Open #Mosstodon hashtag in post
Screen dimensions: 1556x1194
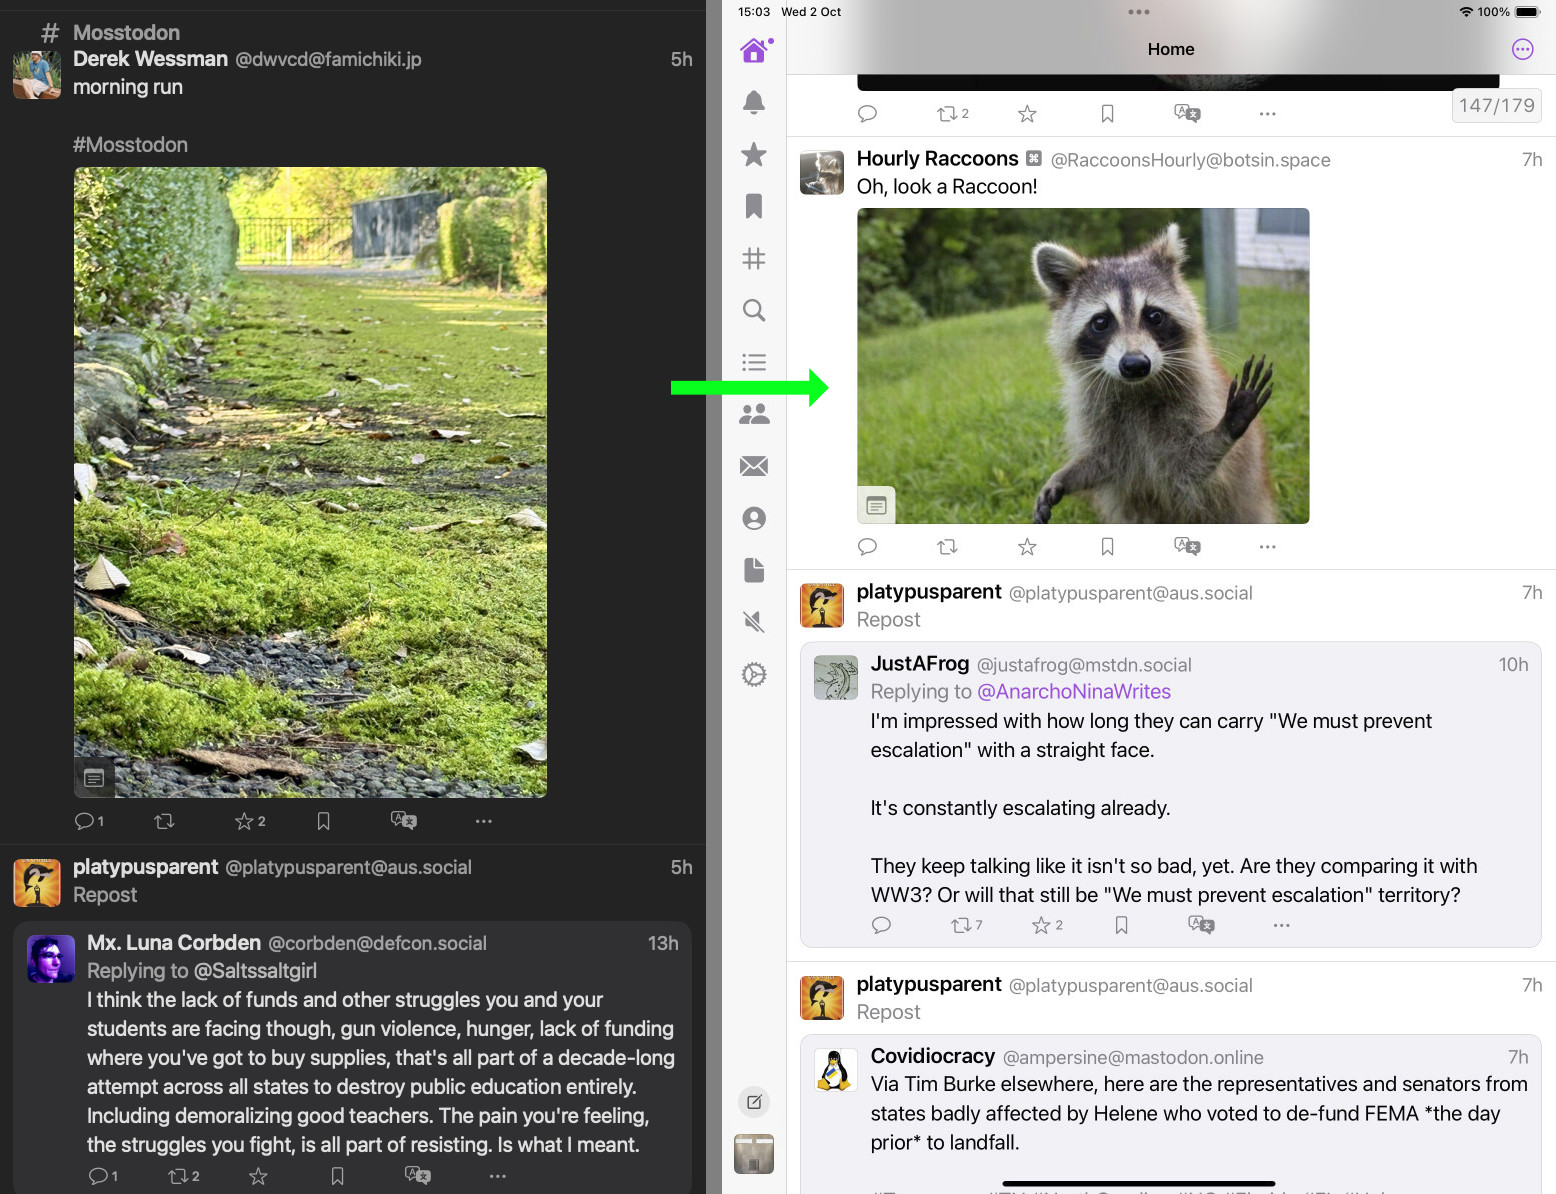coord(130,144)
